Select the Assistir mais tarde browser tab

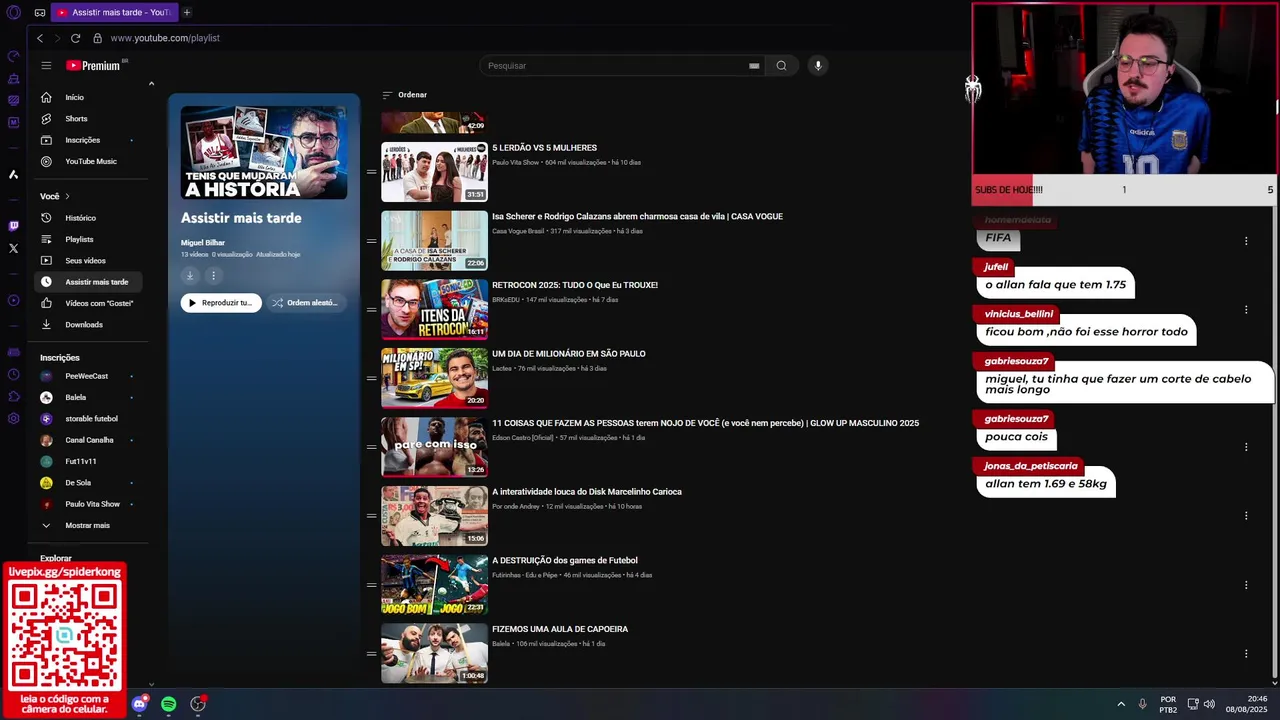click(113, 12)
